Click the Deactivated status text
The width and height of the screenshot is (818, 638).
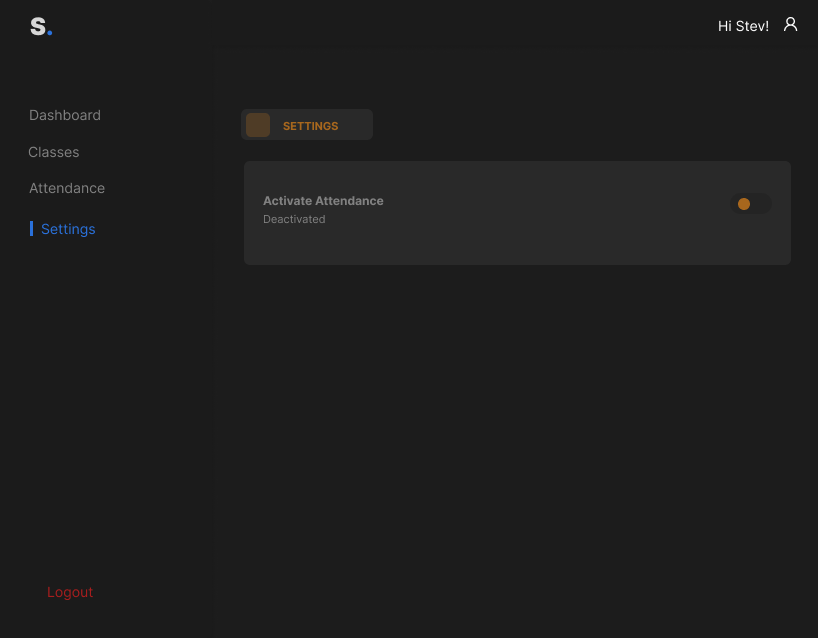tap(294, 220)
